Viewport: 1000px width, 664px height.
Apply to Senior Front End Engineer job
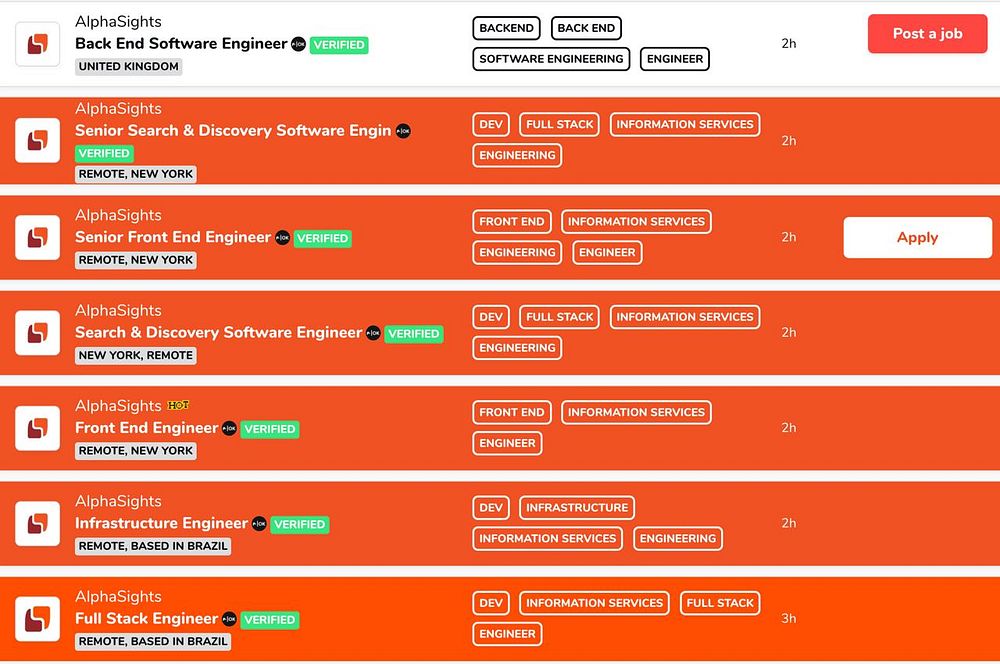point(917,237)
